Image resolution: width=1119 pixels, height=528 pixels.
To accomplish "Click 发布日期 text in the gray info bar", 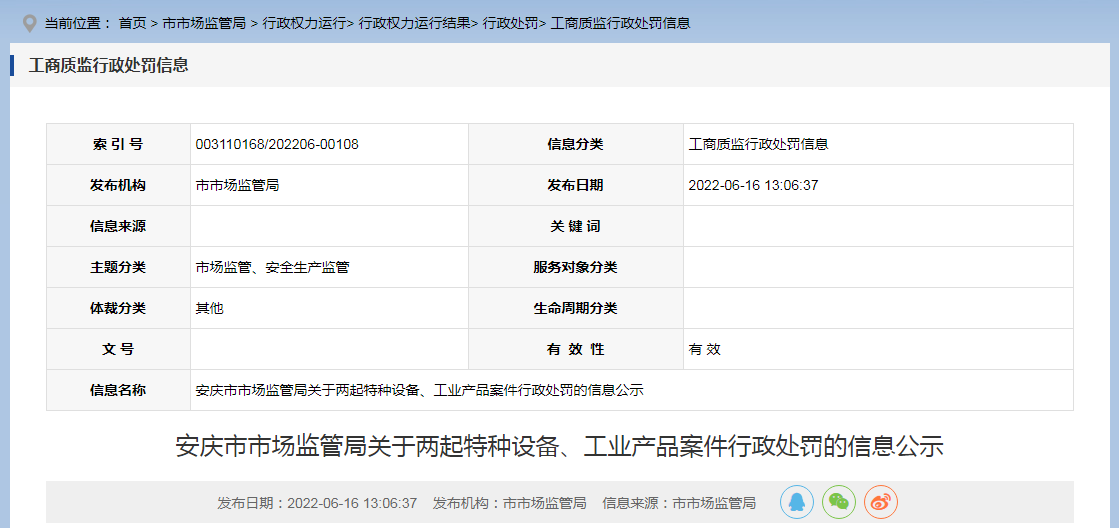I will point(317,503).
